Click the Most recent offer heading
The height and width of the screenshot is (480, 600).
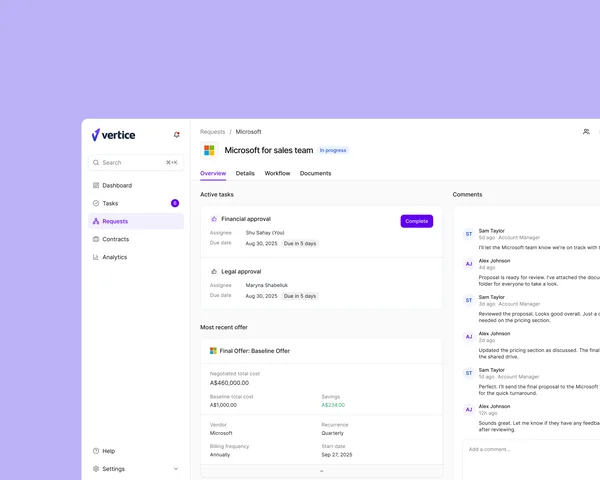(224, 327)
